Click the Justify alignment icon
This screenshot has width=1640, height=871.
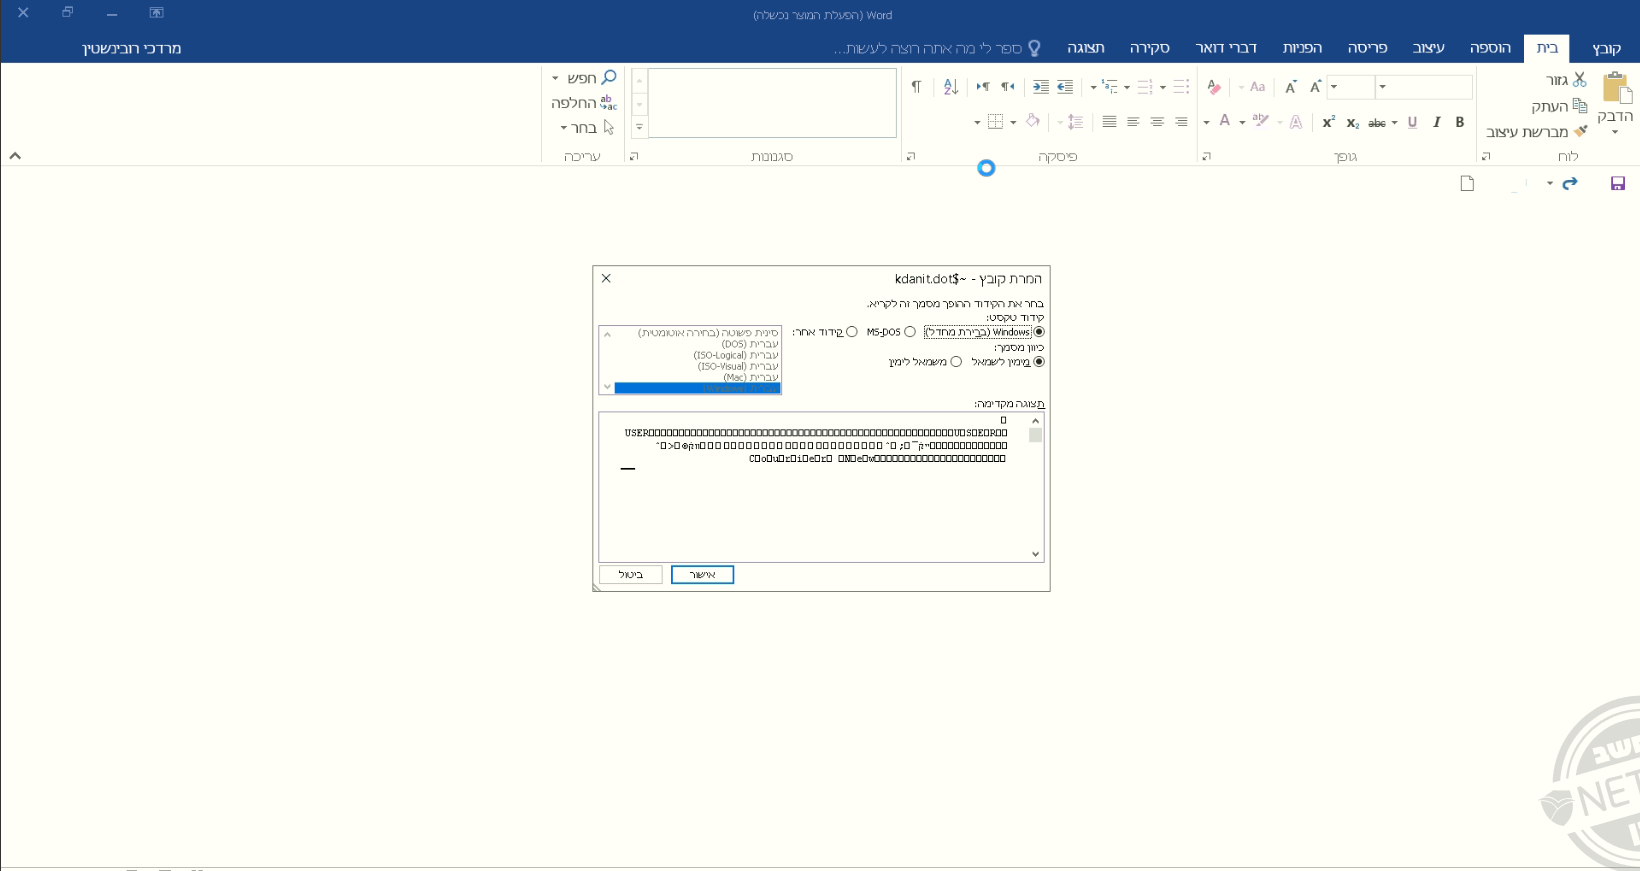(x=1109, y=122)
